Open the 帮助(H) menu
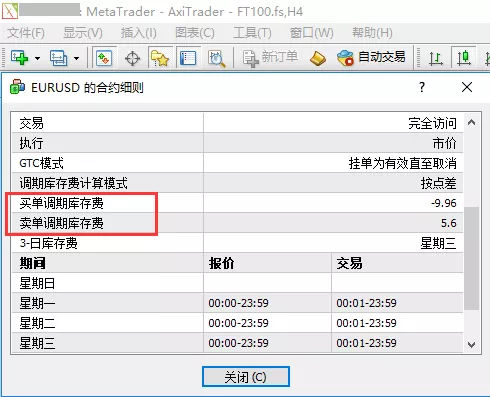490x397 pixels. (372, 33)
